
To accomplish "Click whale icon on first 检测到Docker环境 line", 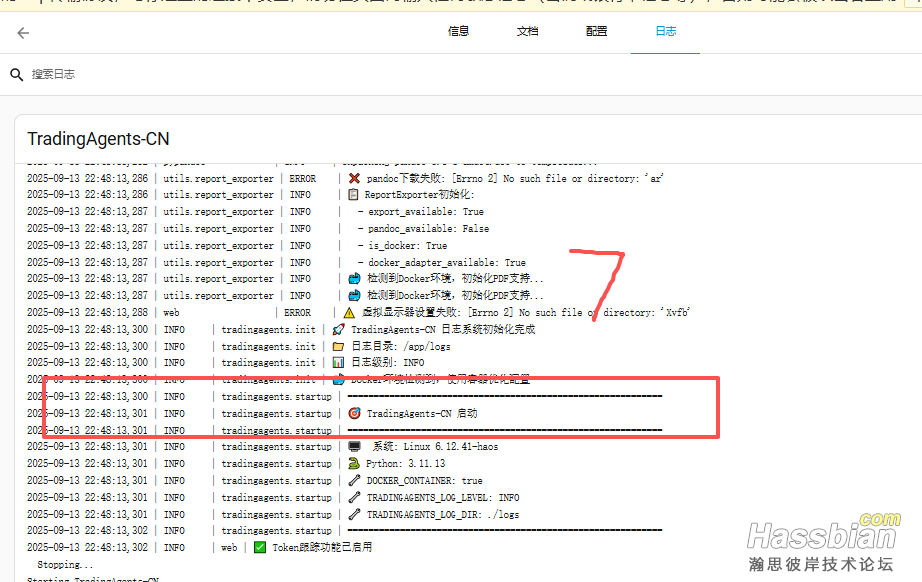I will point(354,279).
